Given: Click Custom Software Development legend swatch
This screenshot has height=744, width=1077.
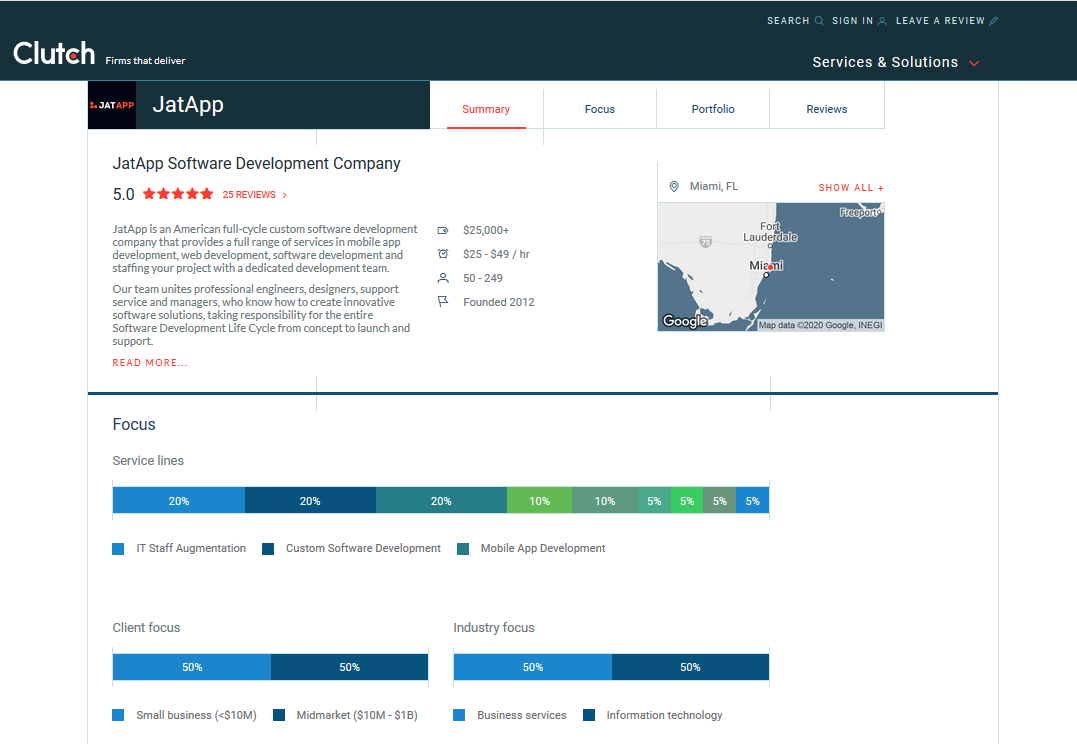Looking at the screenshot, I should click(x=268, y=549).
